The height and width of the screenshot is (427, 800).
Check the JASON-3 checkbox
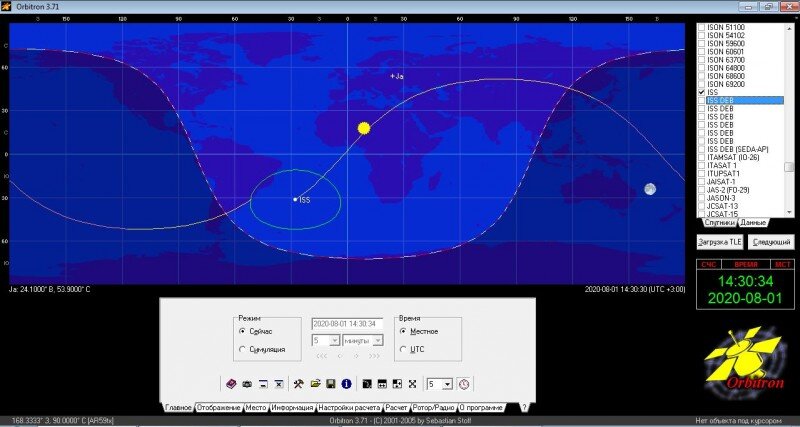coord(702,198)
